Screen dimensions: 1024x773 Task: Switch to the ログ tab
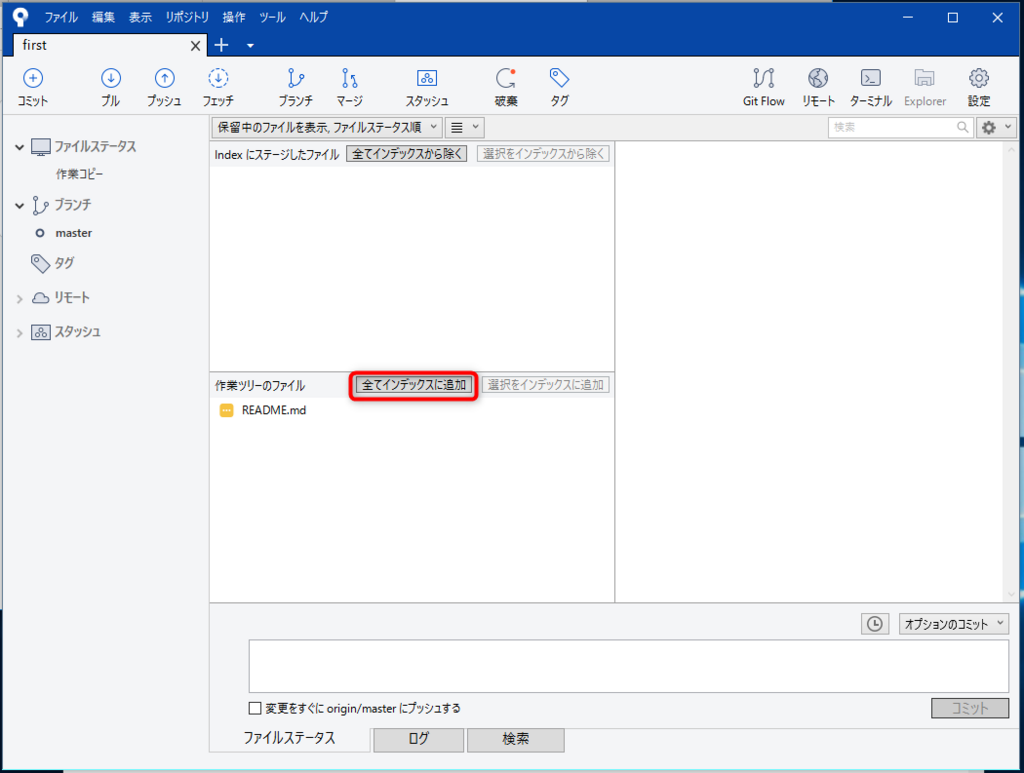419,739
